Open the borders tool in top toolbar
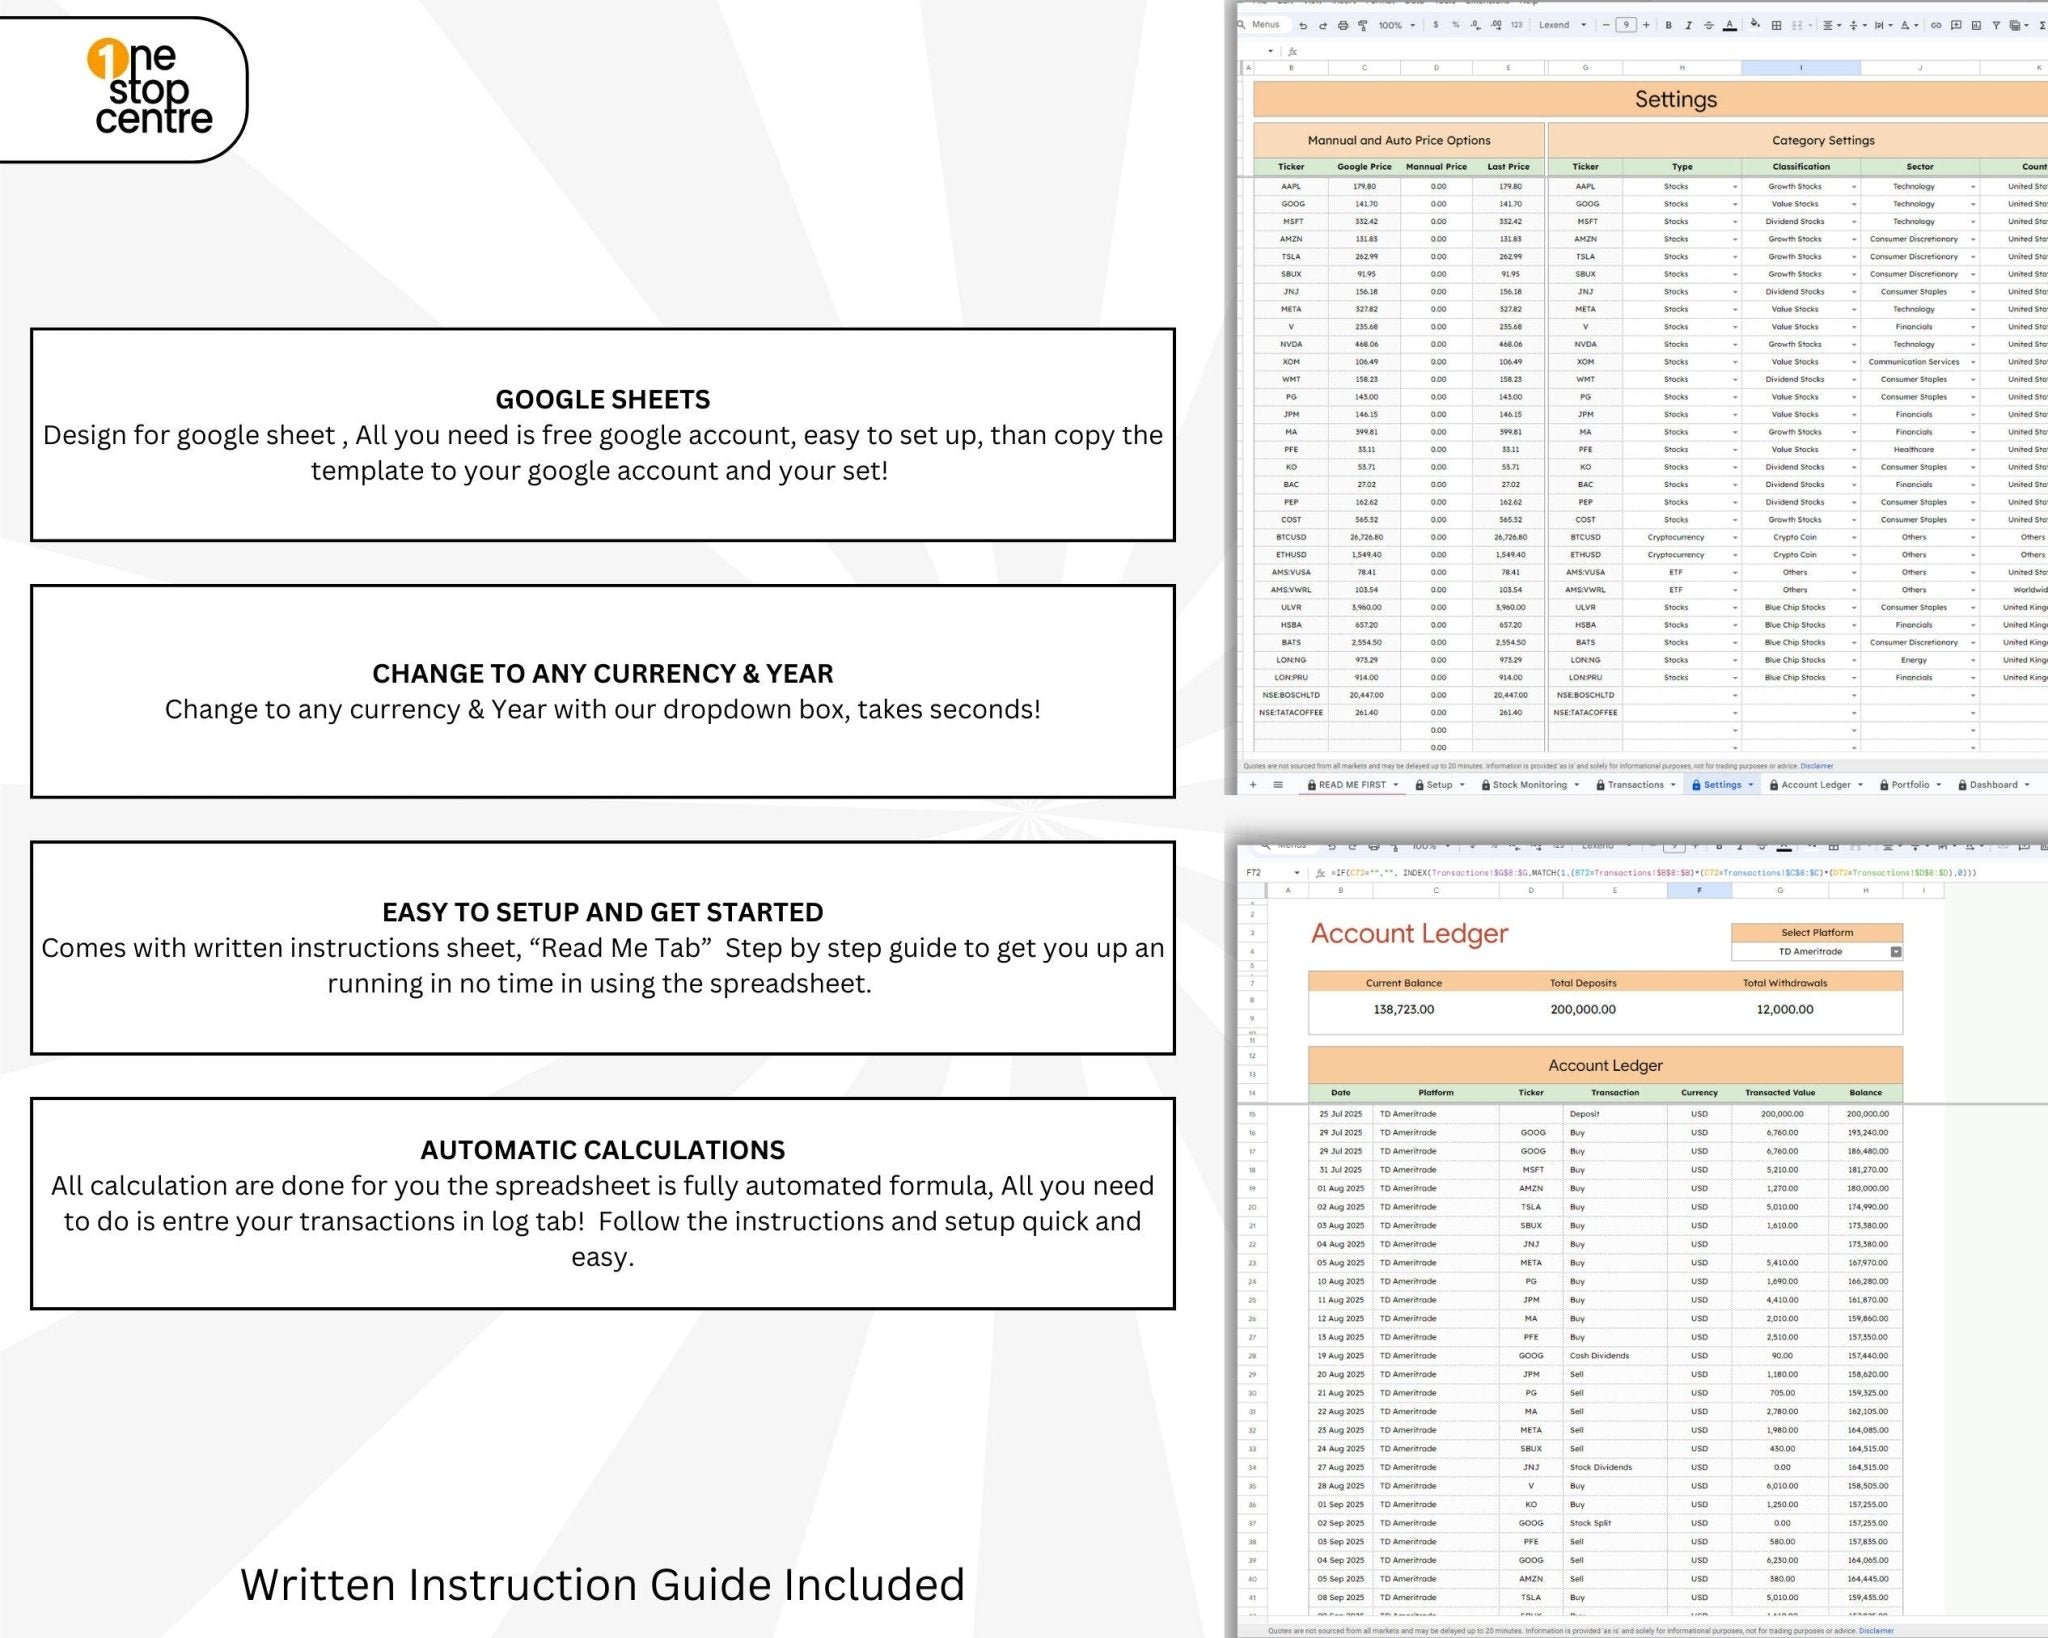Screen dimensions: 2048x1638 pyautogui.click(x=1776, y=26)
